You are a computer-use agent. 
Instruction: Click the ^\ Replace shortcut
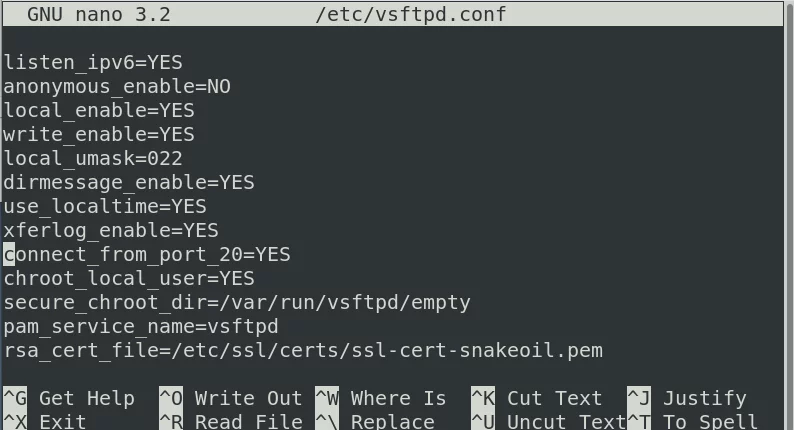tap(375, 421)
